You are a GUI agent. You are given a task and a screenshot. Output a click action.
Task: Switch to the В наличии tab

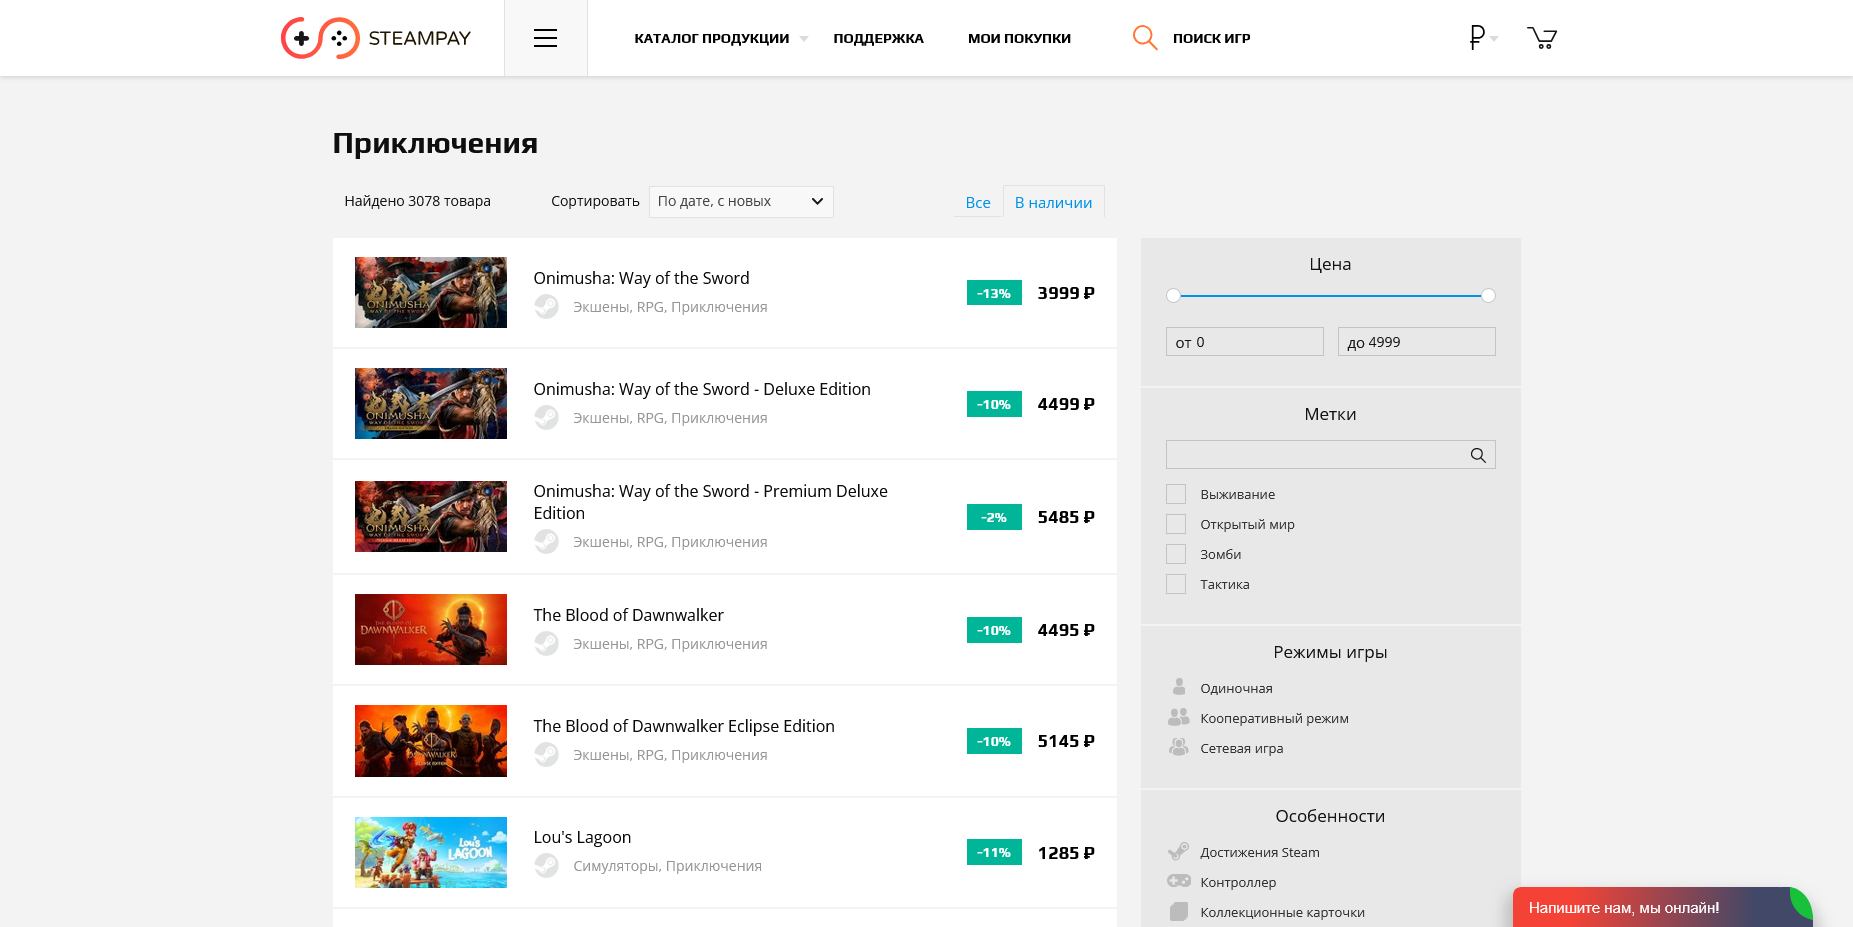(1053, 202)
